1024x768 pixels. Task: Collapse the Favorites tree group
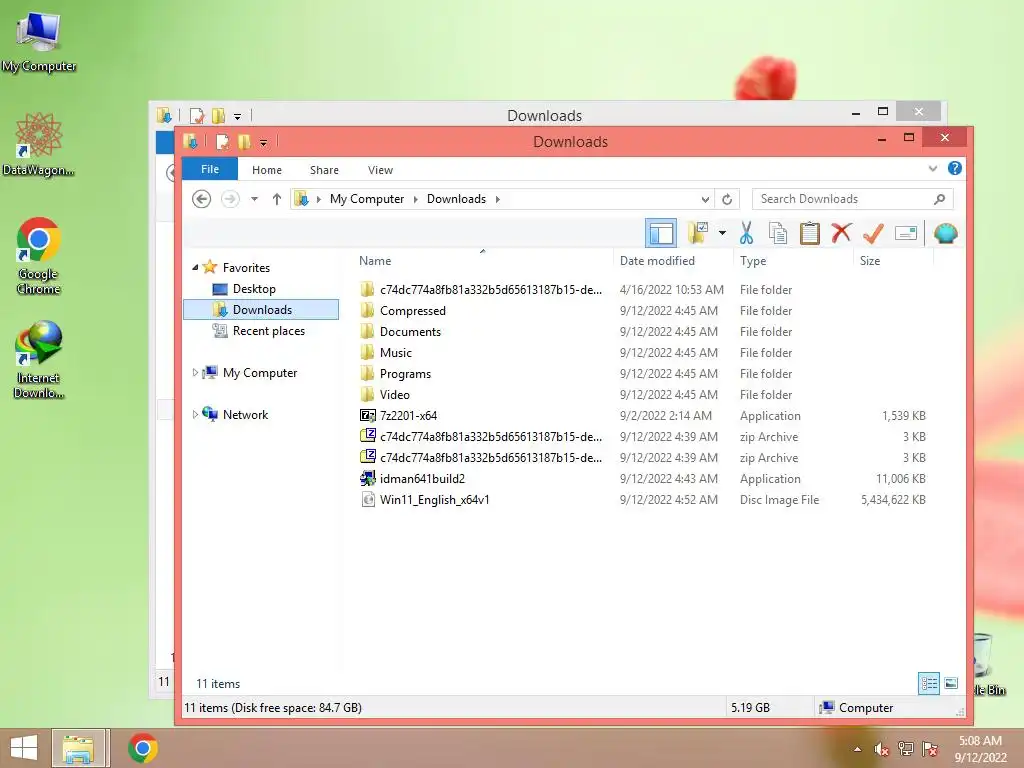pyautogui.click(x=195, y=267)
